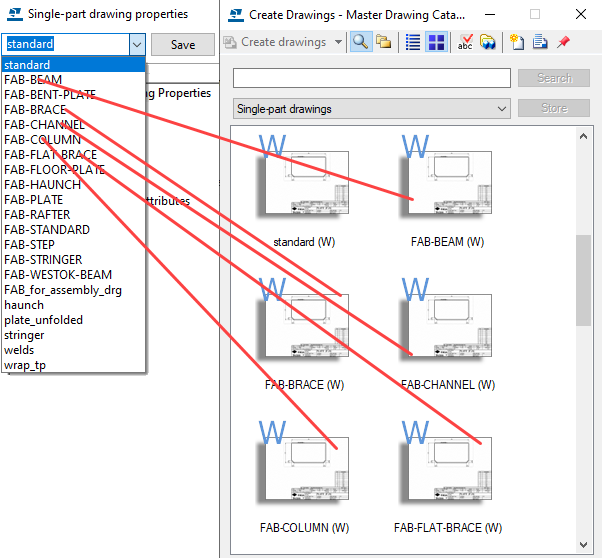Click the stacked documents toolbar icon
The image size is (602, 558).
[x=540, y=42]
